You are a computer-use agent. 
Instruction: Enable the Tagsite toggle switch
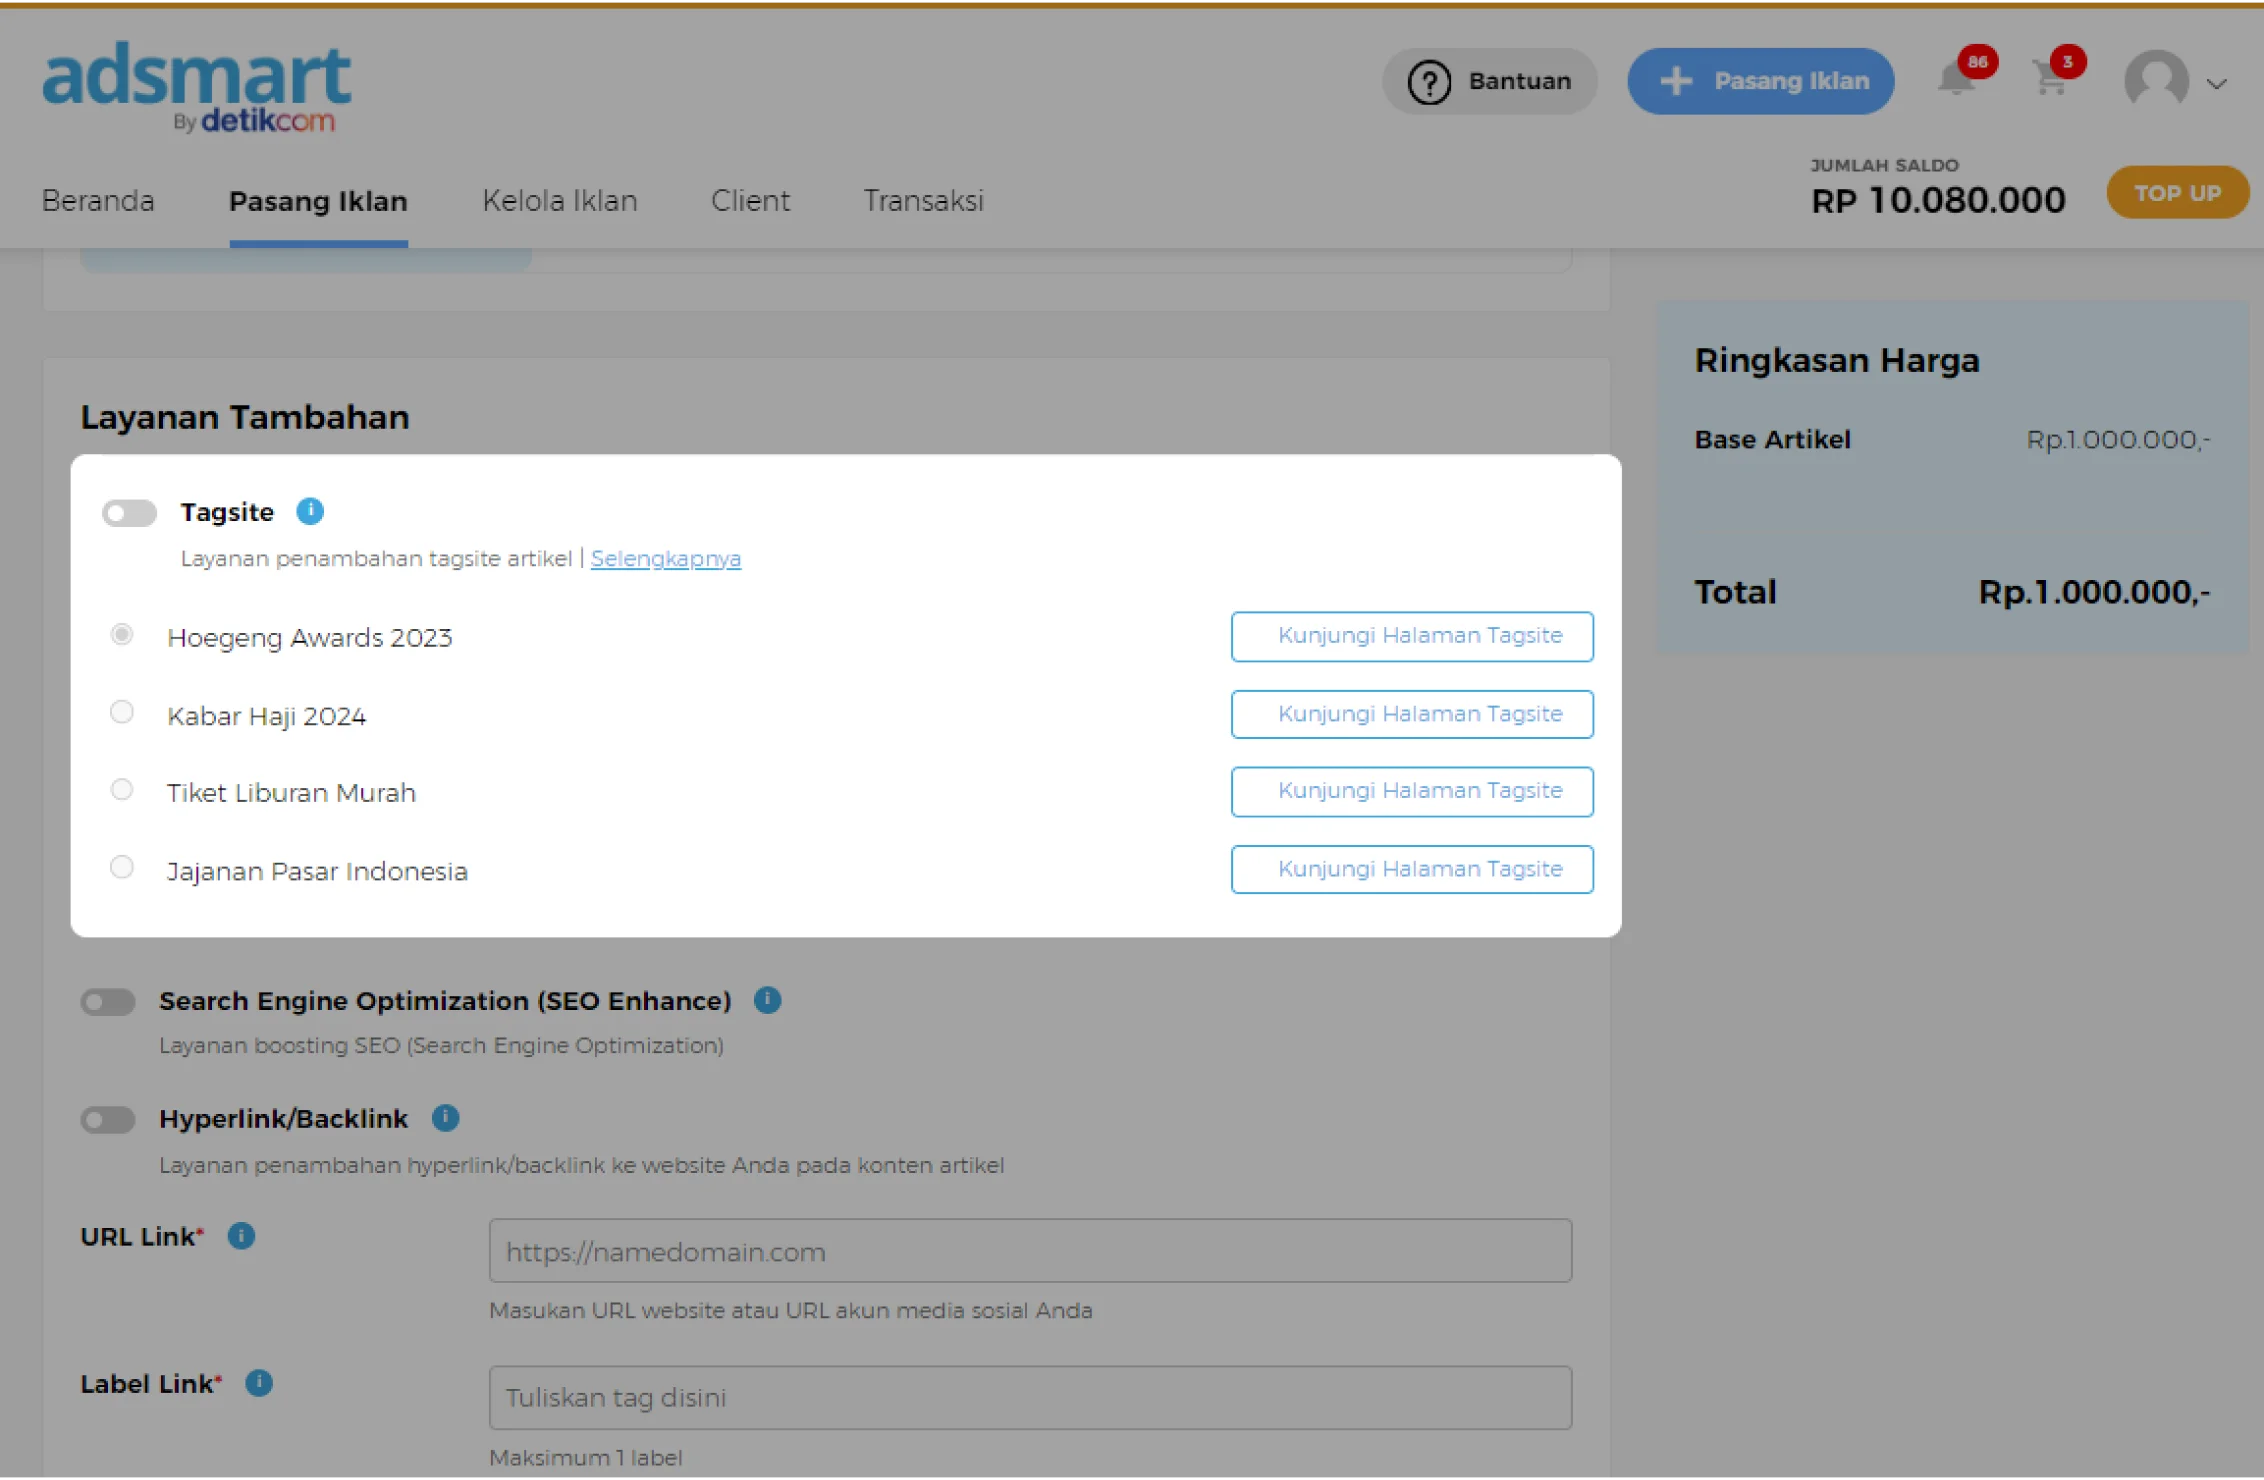(x=130, y=513)
